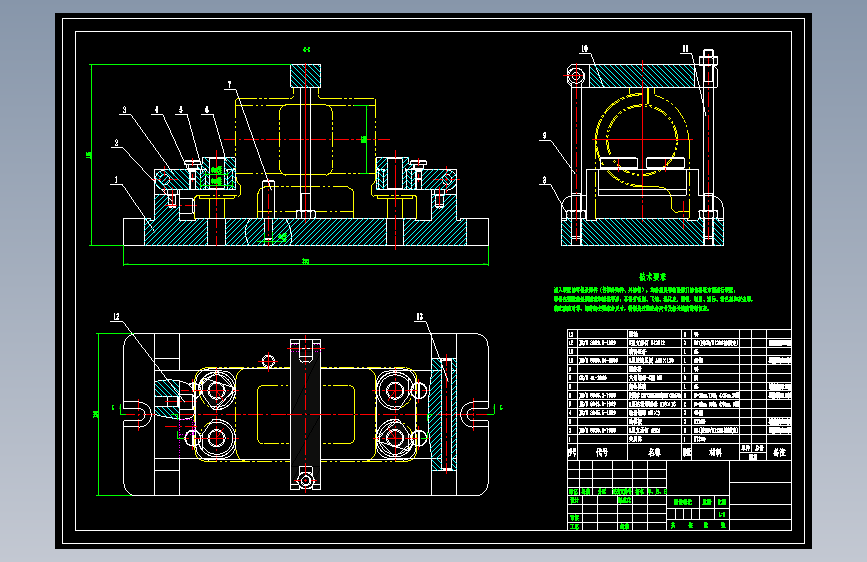This screenshot has height=562, width=867.
Task: Select the 备注 column header in parts list
Action: pos(779,452)
